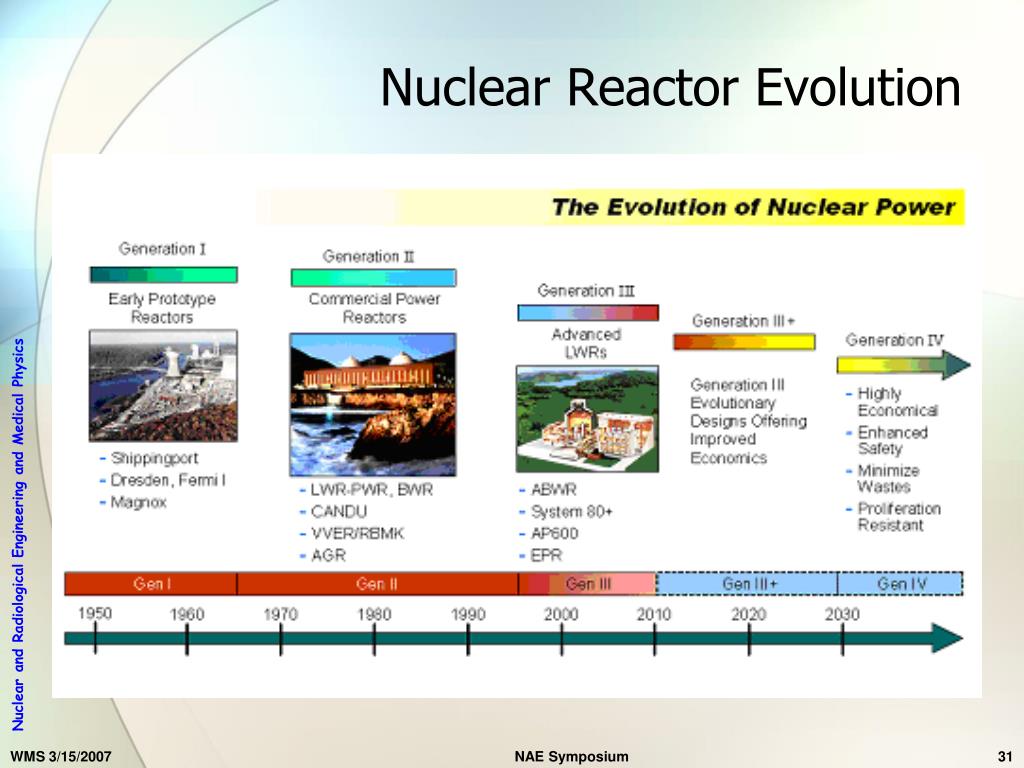The image size is (1024, 768).
Task: Click the 1970 tick on the timeline
Action: 281,637
